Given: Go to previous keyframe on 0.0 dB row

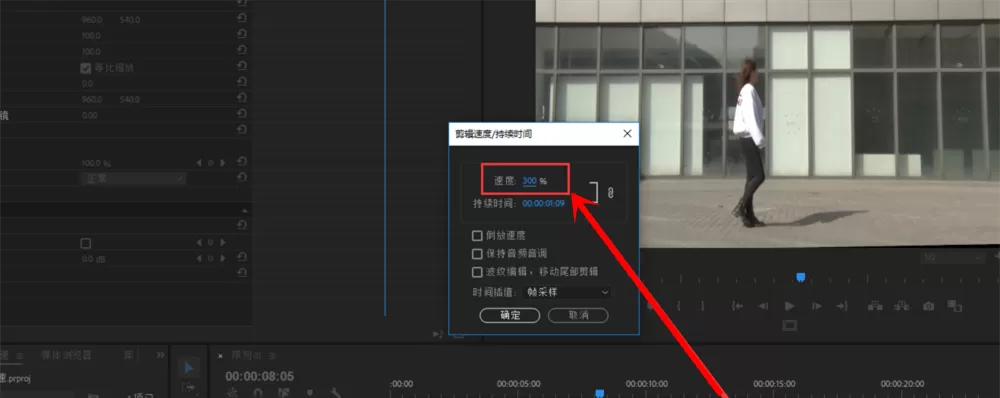Looking at the screenshot, I should click(198, 259).
